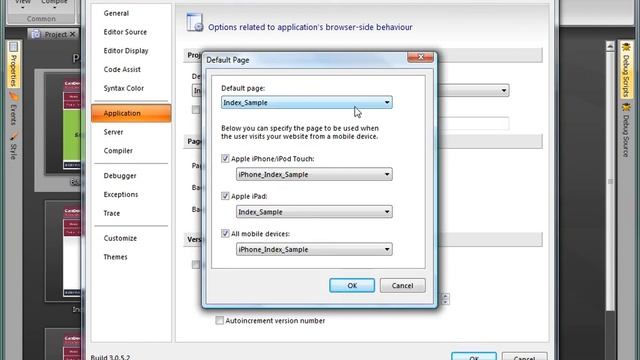
Task: Toggle the All mobile devices checkbox
Action: 225,233
